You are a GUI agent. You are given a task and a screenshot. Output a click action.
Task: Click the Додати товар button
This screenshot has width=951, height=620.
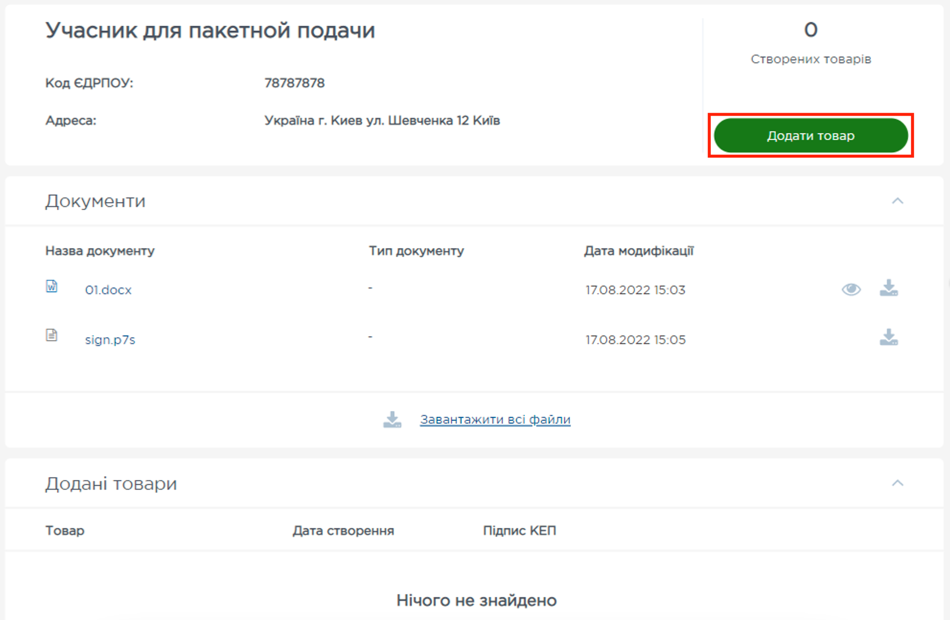810,136
